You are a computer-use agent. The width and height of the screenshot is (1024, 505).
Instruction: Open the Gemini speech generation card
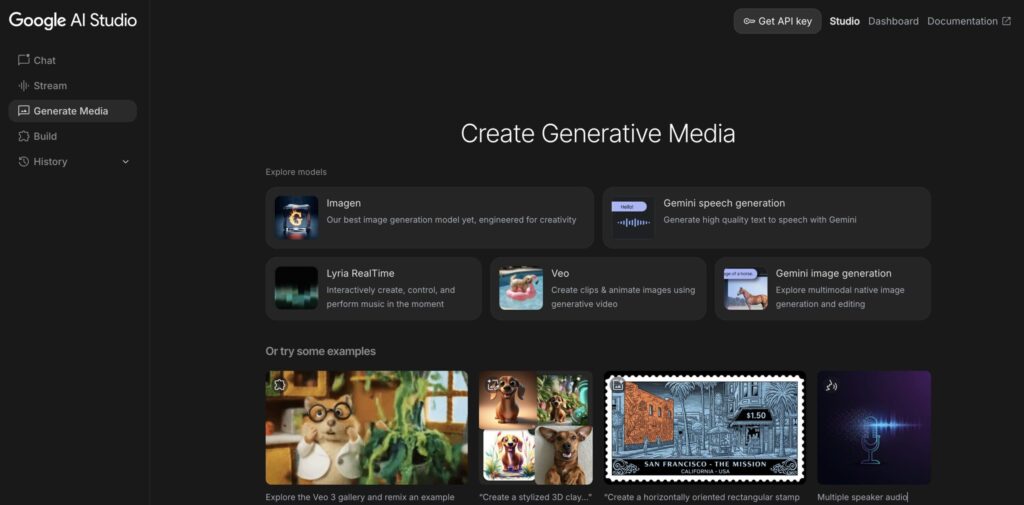767,218
